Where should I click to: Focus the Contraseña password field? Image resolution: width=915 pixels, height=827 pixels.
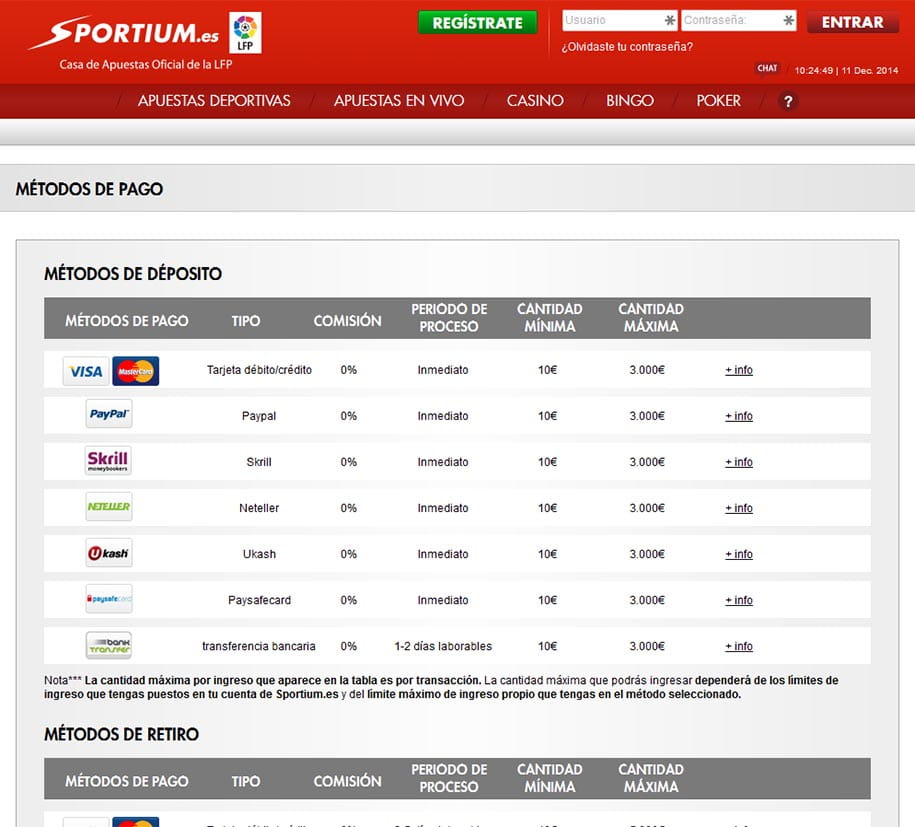point(739,20)
